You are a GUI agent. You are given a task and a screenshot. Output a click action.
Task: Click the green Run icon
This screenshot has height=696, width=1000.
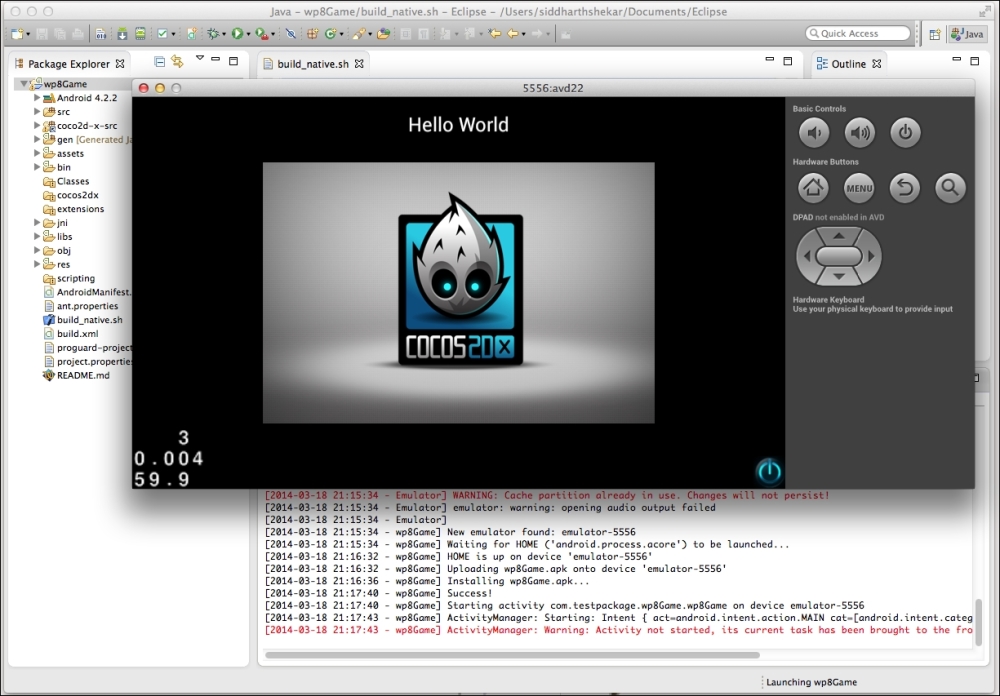point(237,34)
